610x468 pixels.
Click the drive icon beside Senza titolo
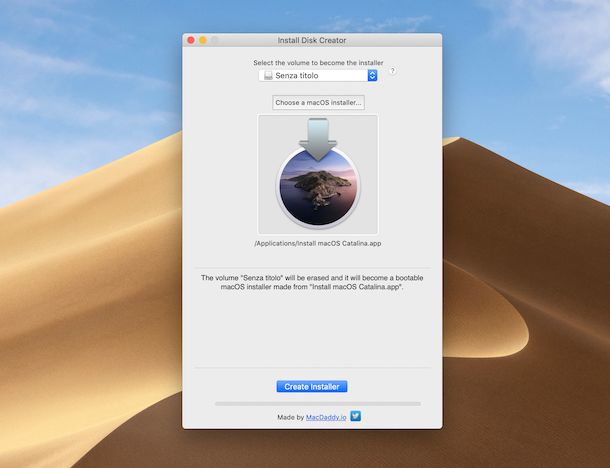click(x=268, y=75)
